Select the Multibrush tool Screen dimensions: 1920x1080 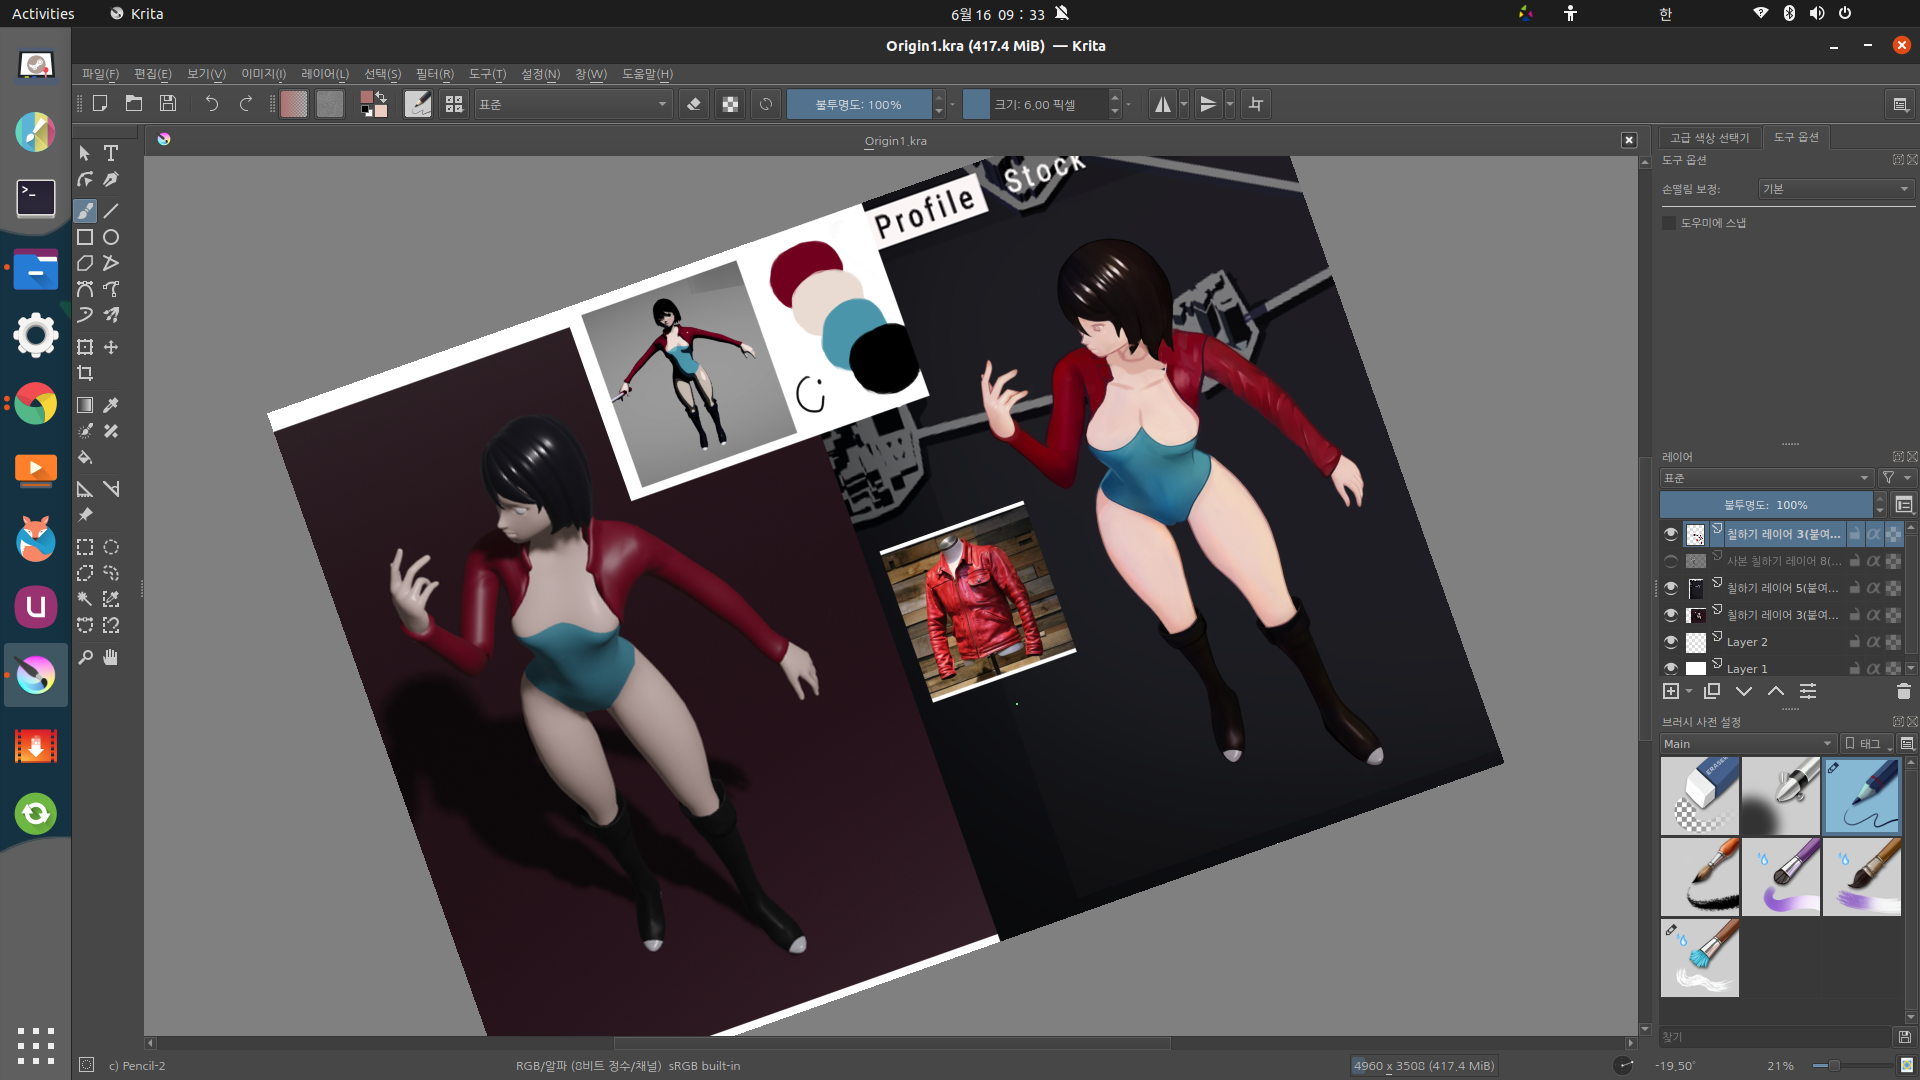click(111, 315)
